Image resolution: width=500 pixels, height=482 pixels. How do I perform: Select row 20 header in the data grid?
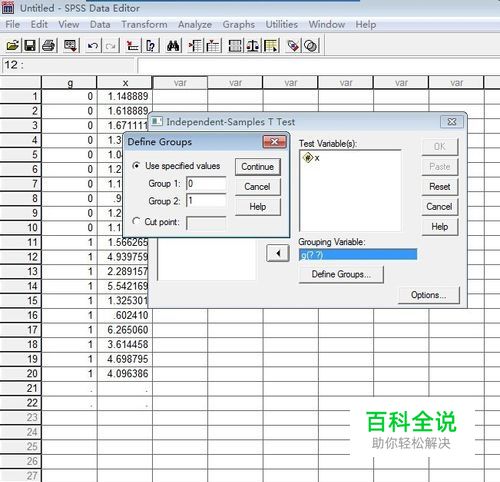21,373
